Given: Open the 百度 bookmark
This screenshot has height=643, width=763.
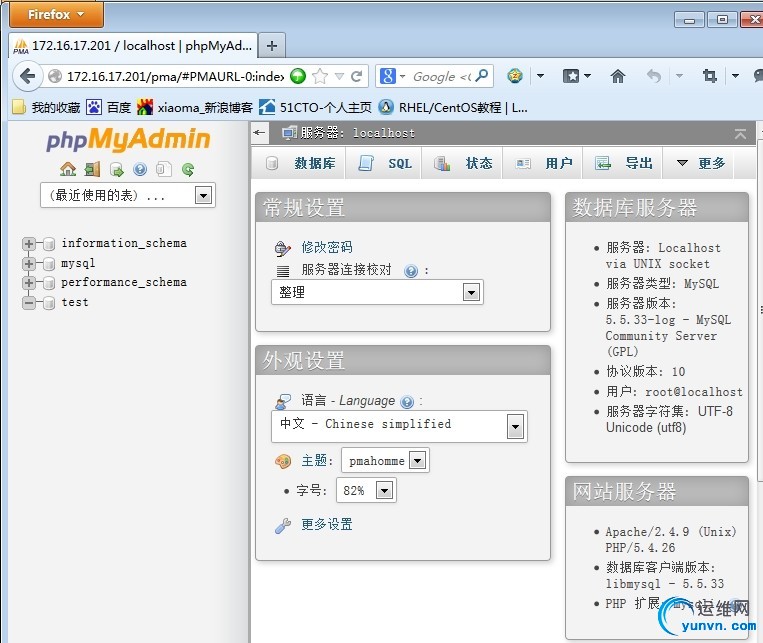Looking at the screenshot, I should coord(109,107).
